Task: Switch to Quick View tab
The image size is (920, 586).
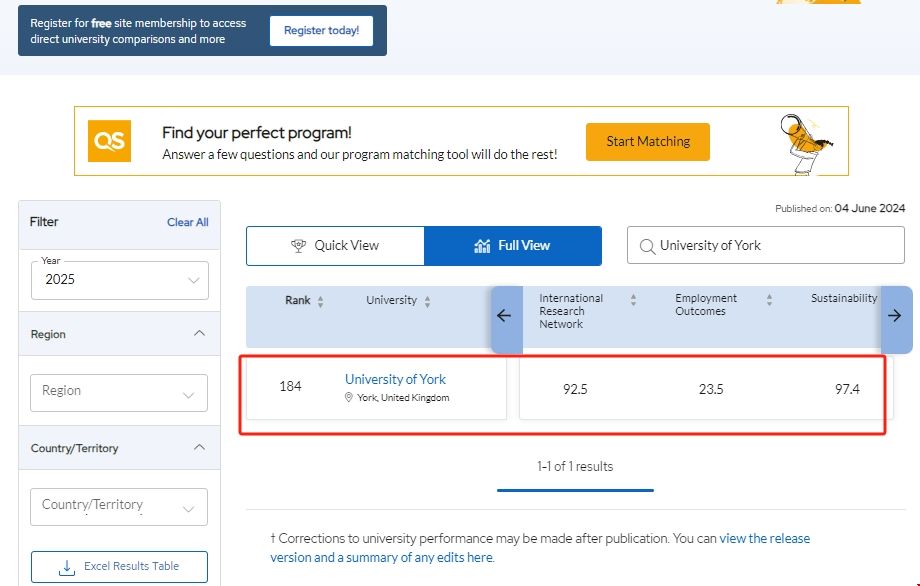Action: pyautogui.click(x=335, y=246)
